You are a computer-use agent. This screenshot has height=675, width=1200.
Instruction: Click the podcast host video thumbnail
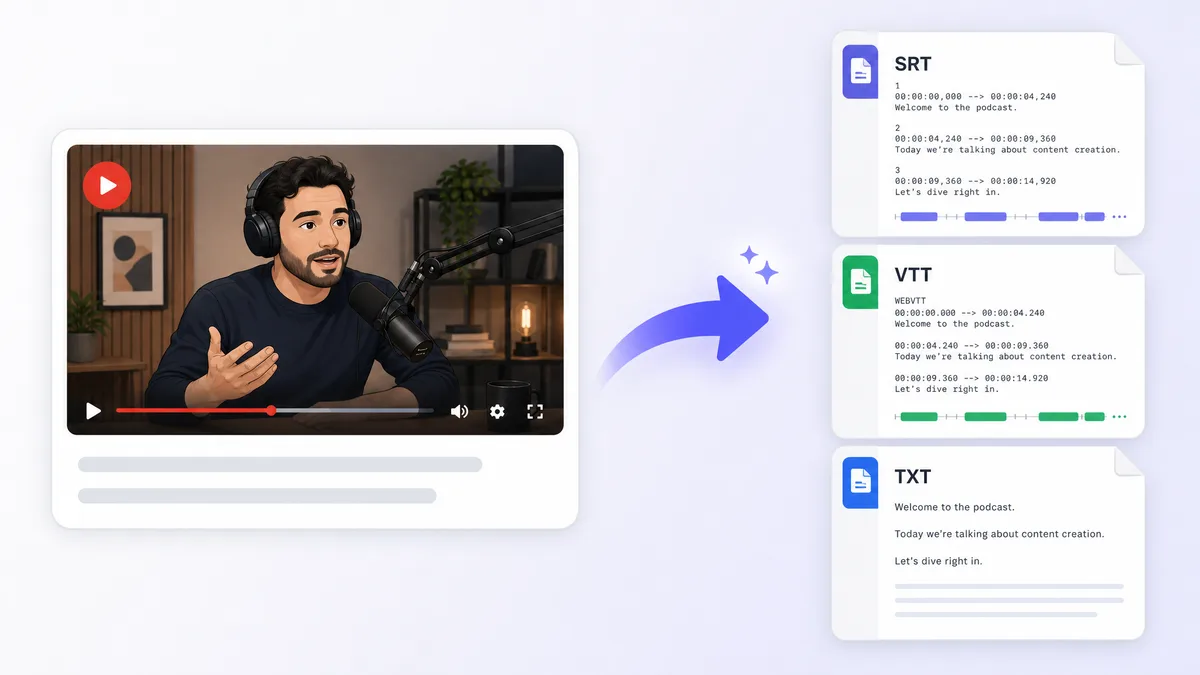point(315,290)
